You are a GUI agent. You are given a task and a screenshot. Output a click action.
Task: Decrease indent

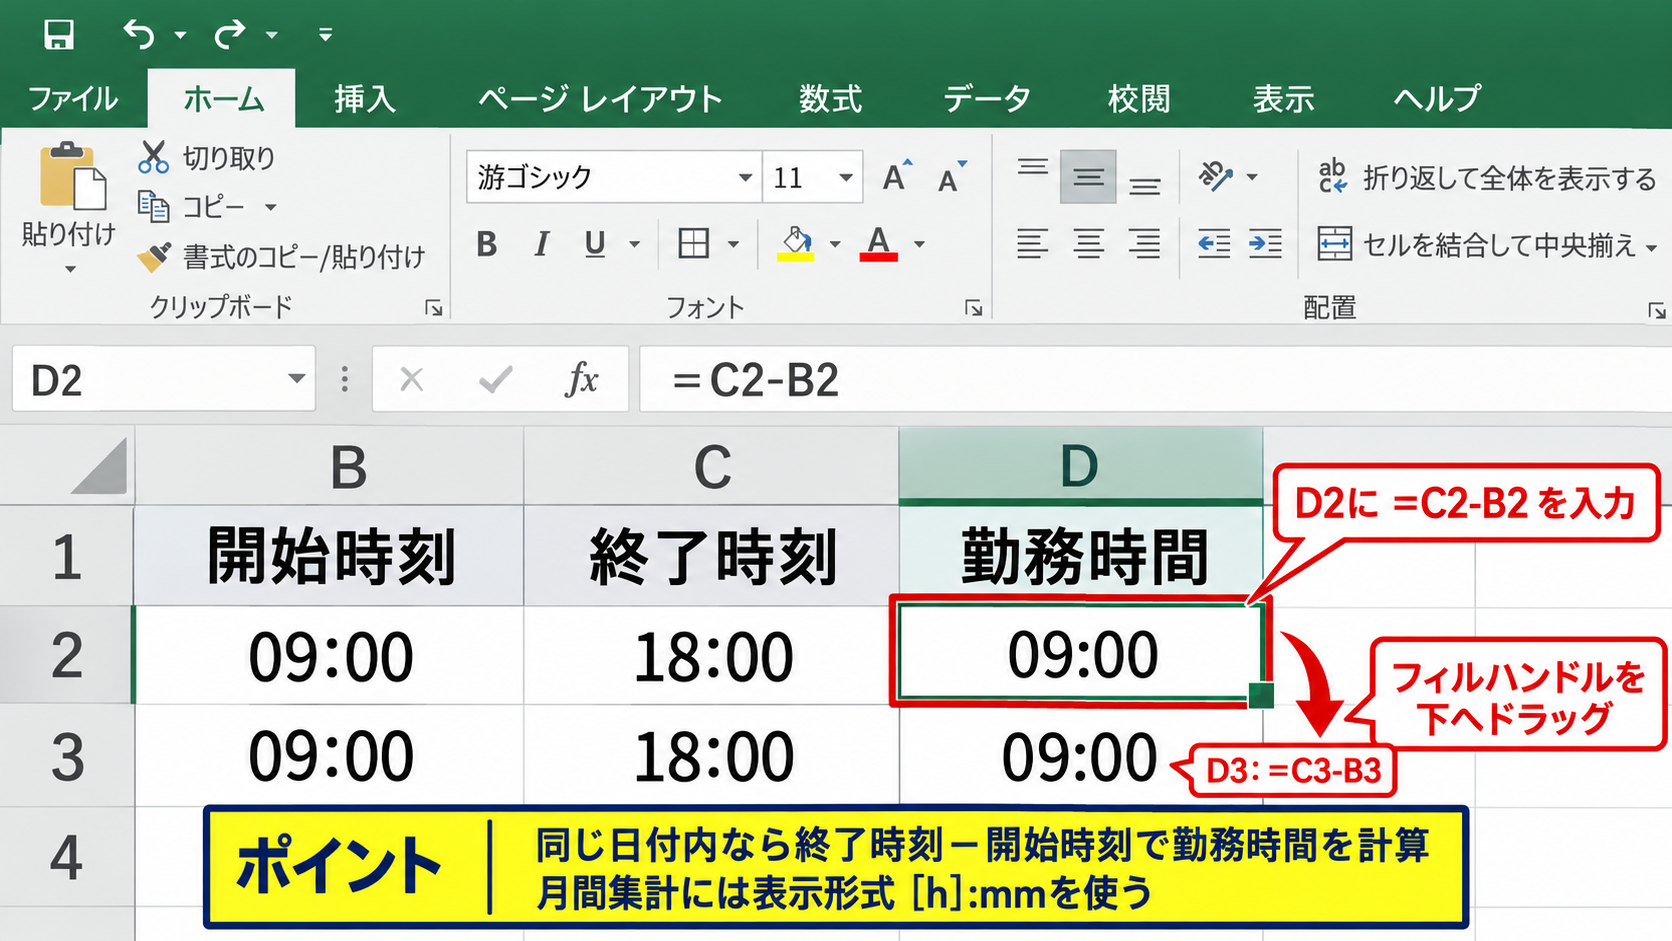(x=1214, y=243)
